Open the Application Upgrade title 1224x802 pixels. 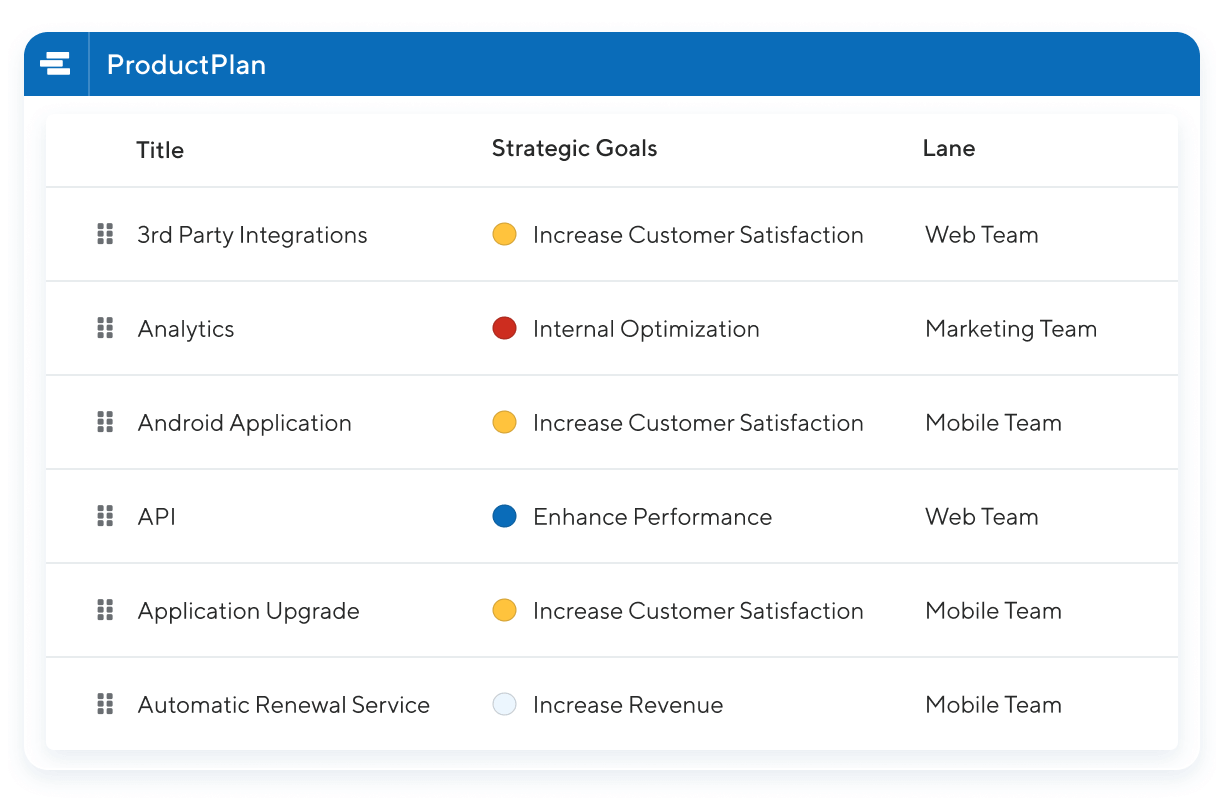click(x=249, y=611)
